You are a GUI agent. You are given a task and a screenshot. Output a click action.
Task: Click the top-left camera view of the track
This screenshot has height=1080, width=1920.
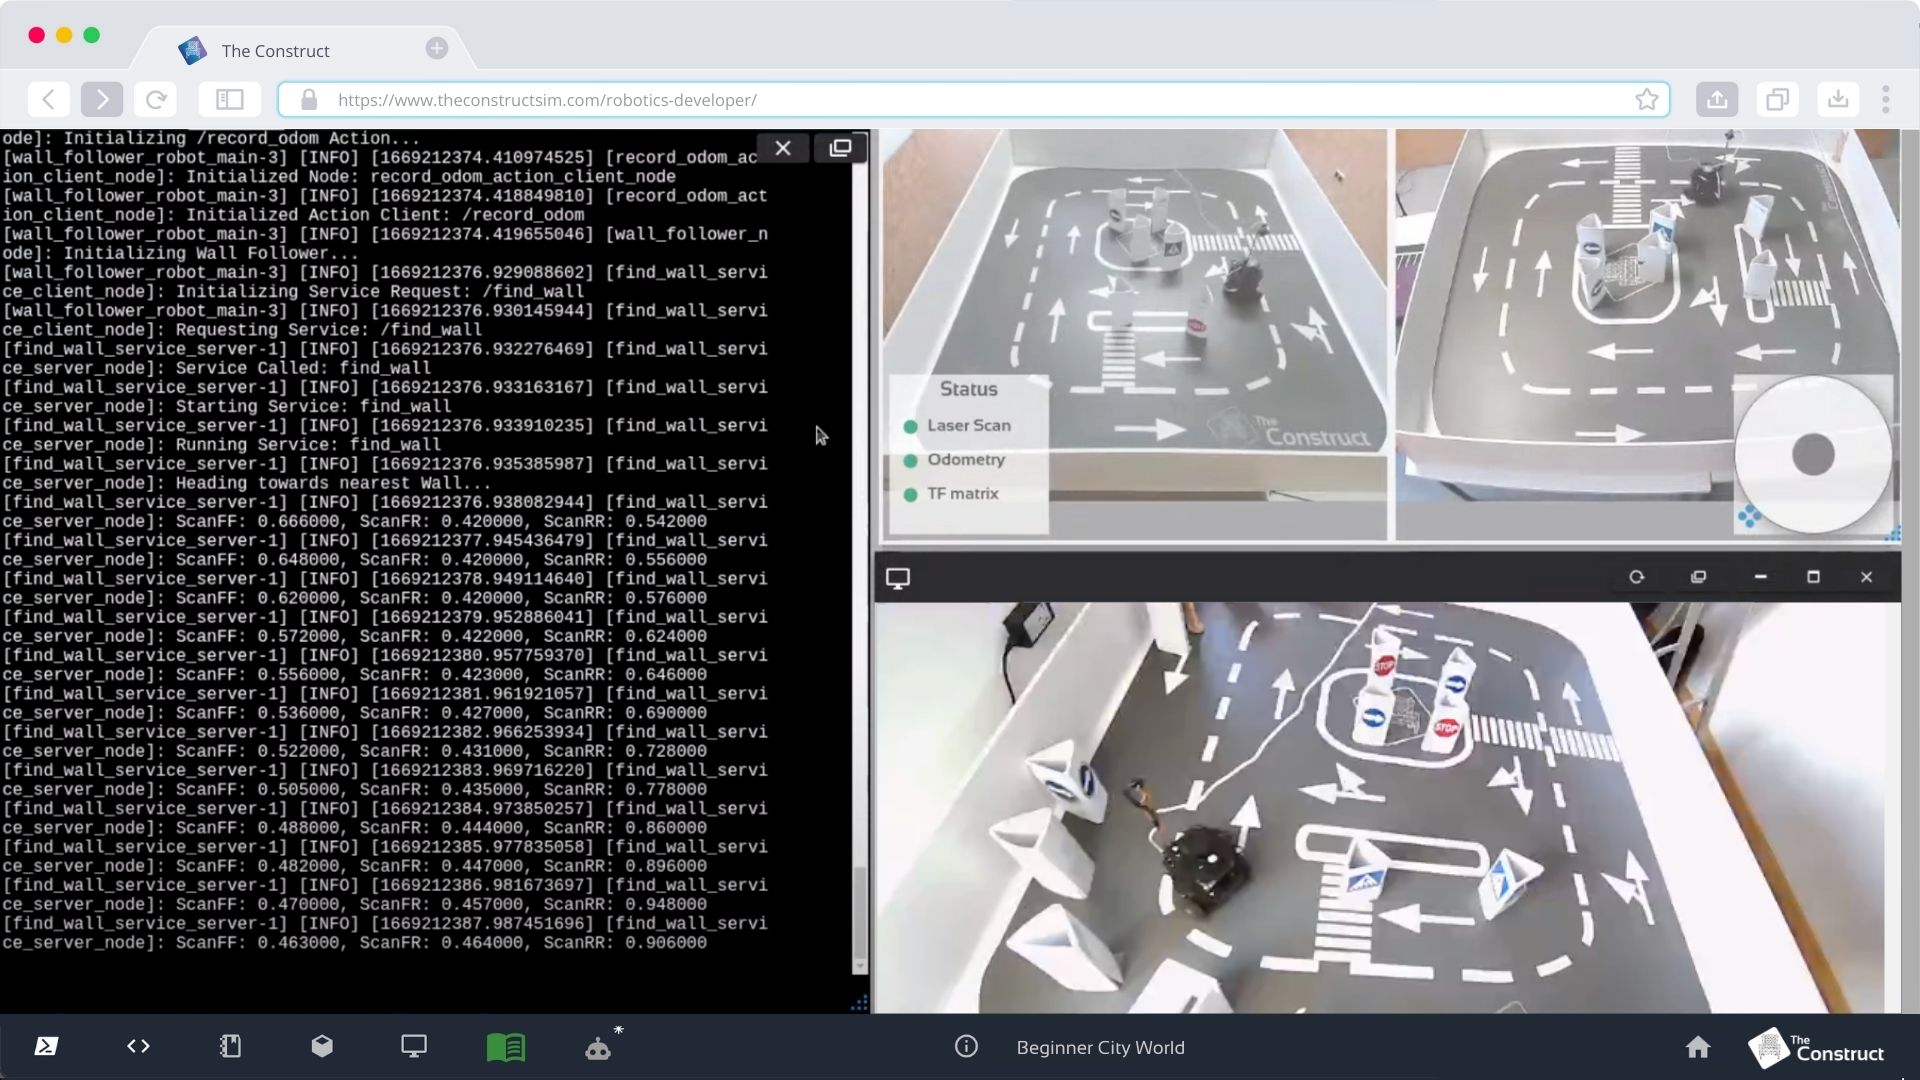[1133, 334]
